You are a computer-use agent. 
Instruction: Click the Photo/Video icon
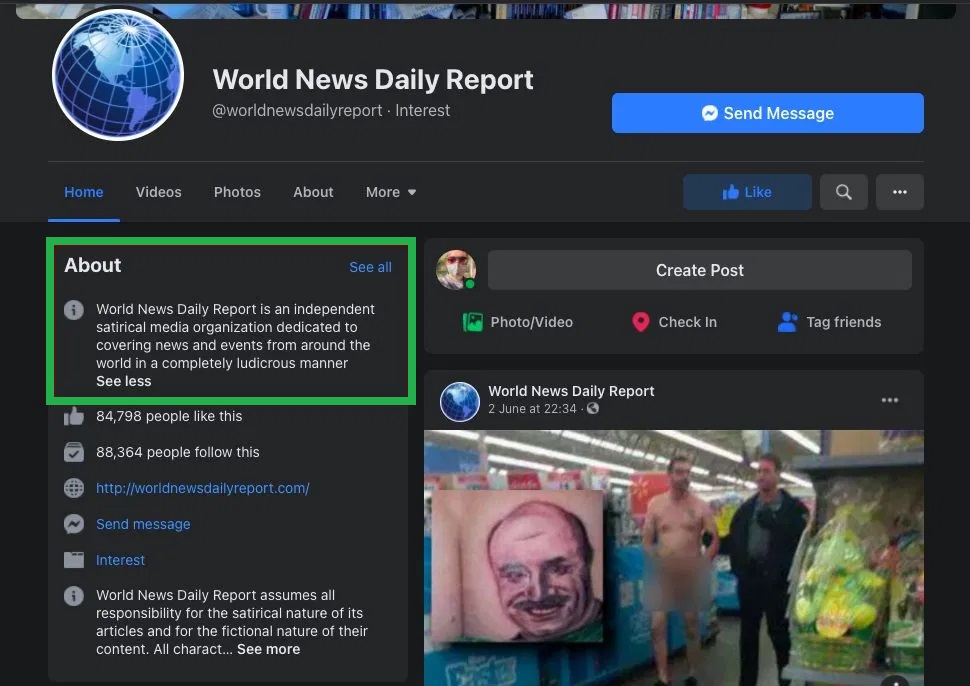[472, 322]
